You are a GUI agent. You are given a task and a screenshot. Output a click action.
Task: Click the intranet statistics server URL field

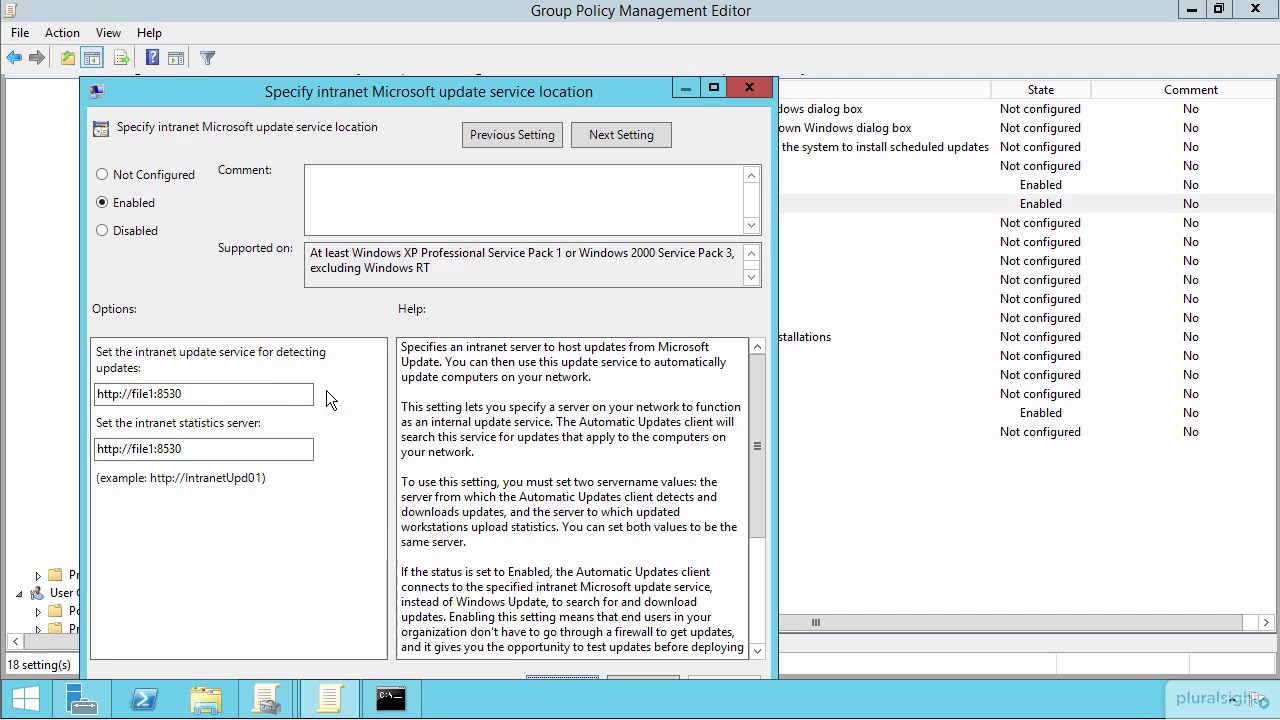[x=204, y=449]
